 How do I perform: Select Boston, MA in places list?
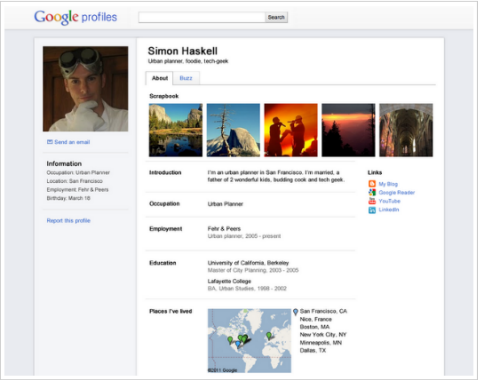coord(315,327)
